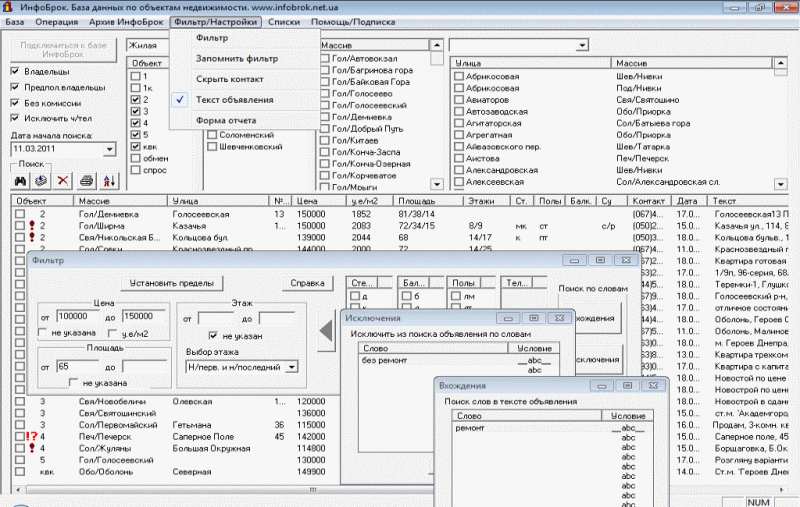
Task: Select the Гол/Демиевка result row checkbox
Action: (x=19, y=214)
